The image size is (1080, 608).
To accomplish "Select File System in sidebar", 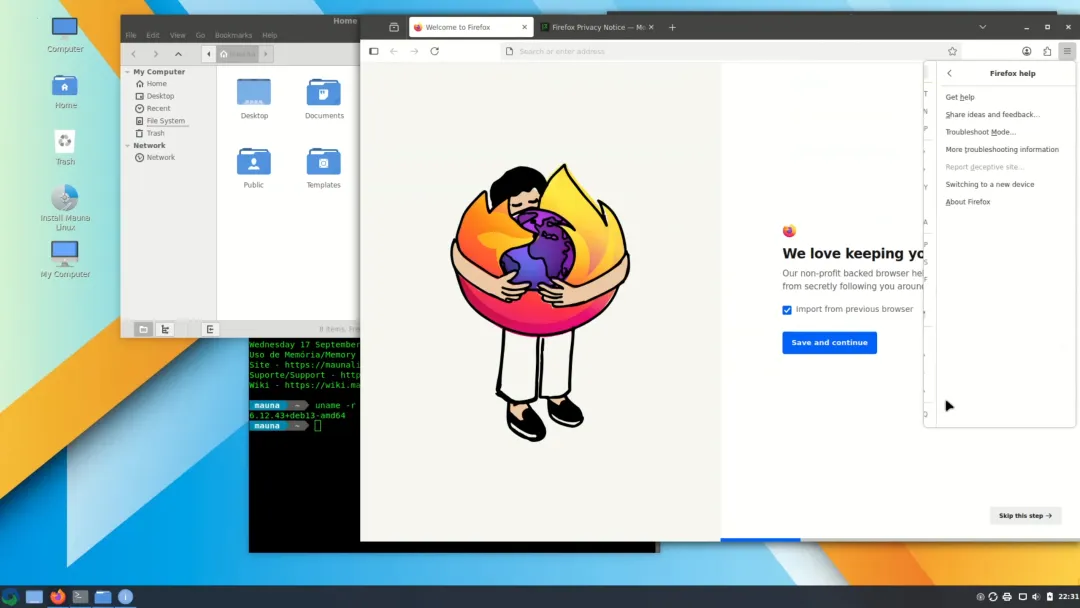I will [x=165, y=120].
